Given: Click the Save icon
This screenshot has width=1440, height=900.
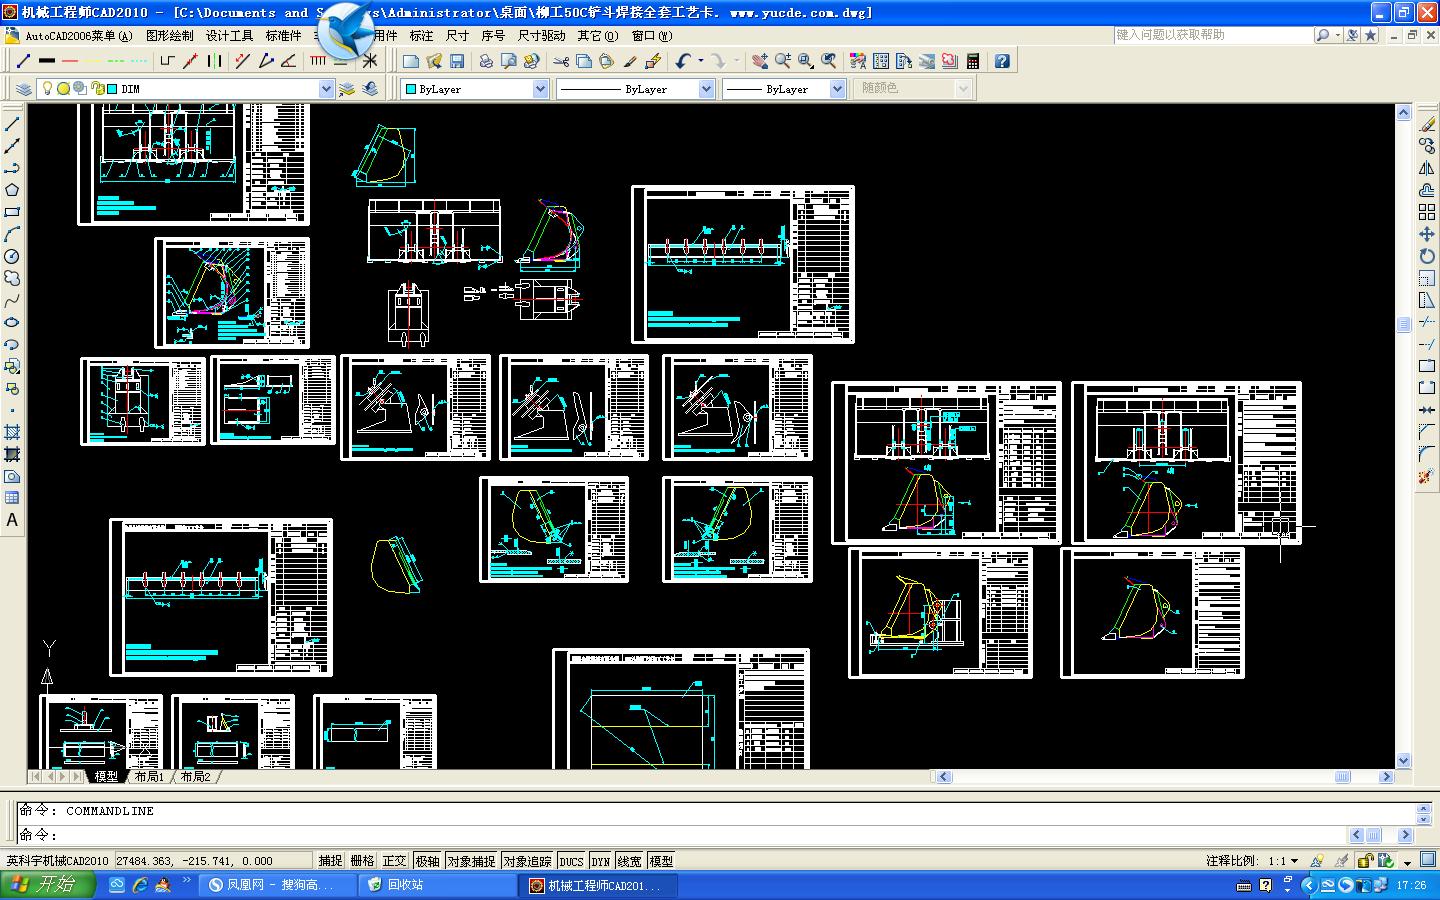Looking at the screenshot, I should 457,61.
